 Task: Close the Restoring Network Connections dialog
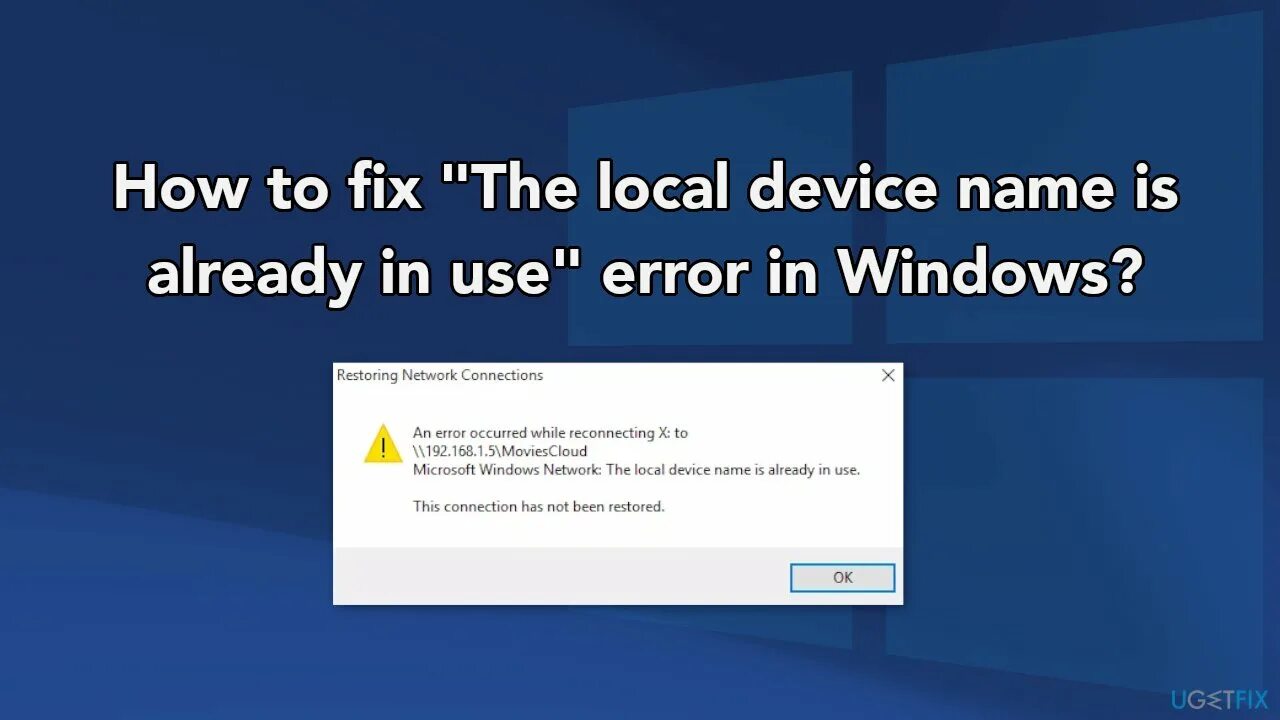887,376
